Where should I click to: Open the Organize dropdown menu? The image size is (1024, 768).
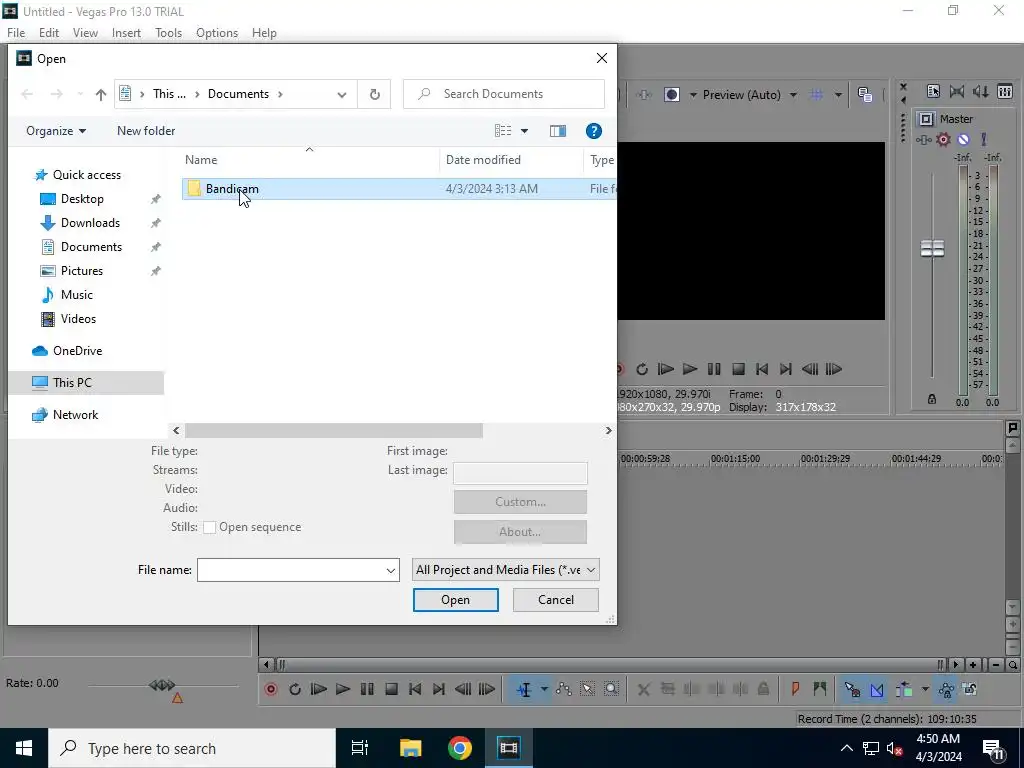pos(56,131)
